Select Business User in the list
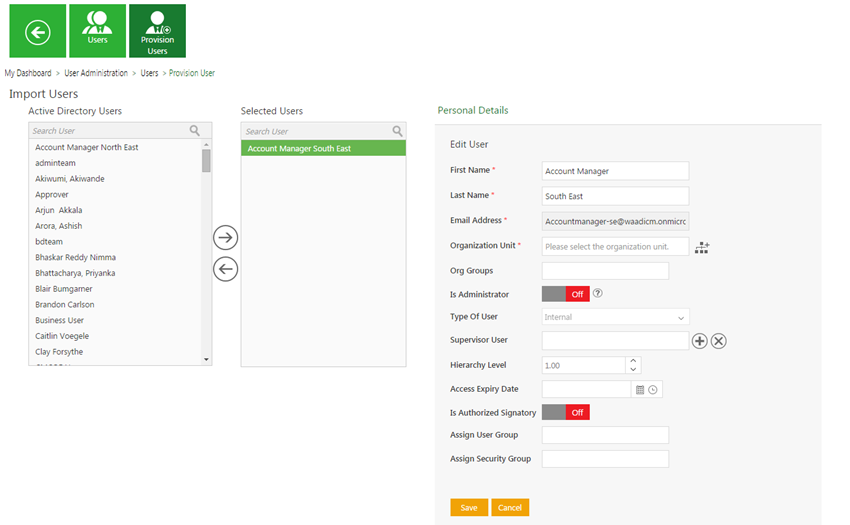850x525 pixels. [60, 320]
